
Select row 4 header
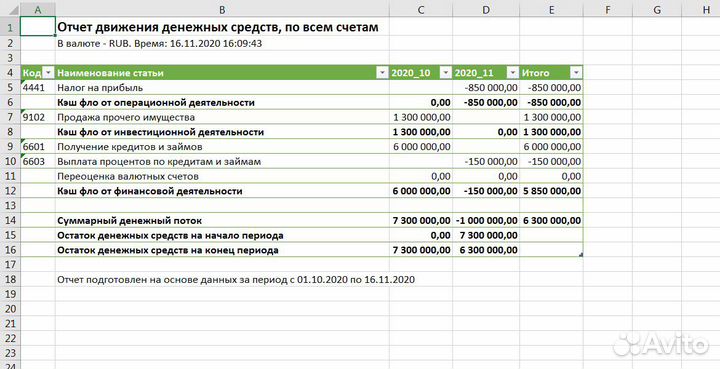pos(10,73)
